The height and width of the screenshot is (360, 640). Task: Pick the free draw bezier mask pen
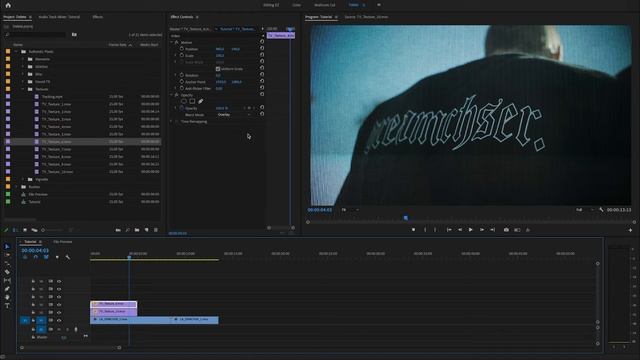tap(200, 101)
